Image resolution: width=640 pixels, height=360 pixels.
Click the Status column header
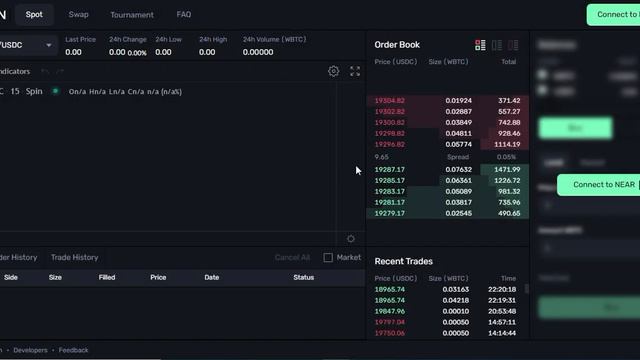coord(304,278)
